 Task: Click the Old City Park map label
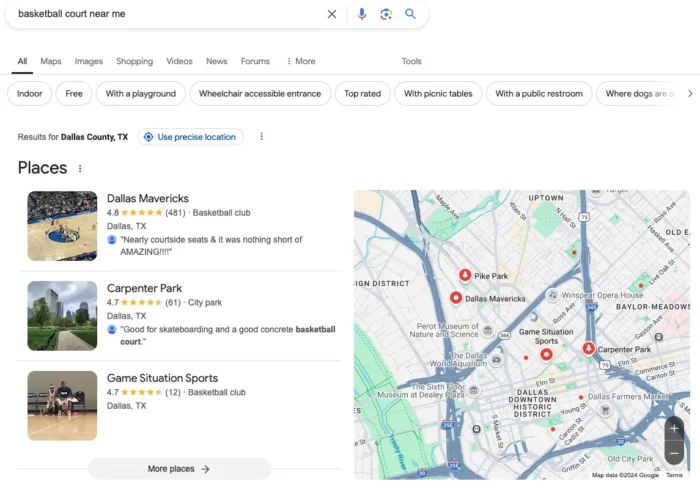tap(630, 459)
